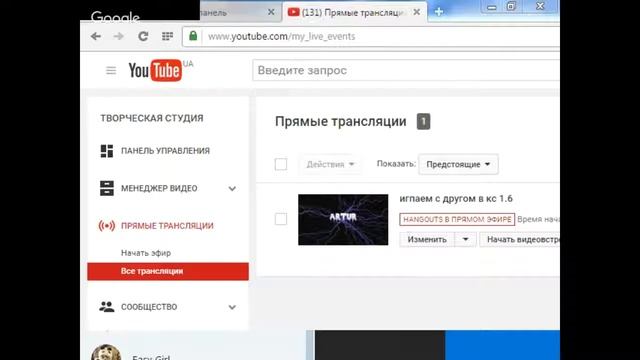Click the Hangouts в прямом эфире badge
The image size is (640, 360).
point(457,219)
